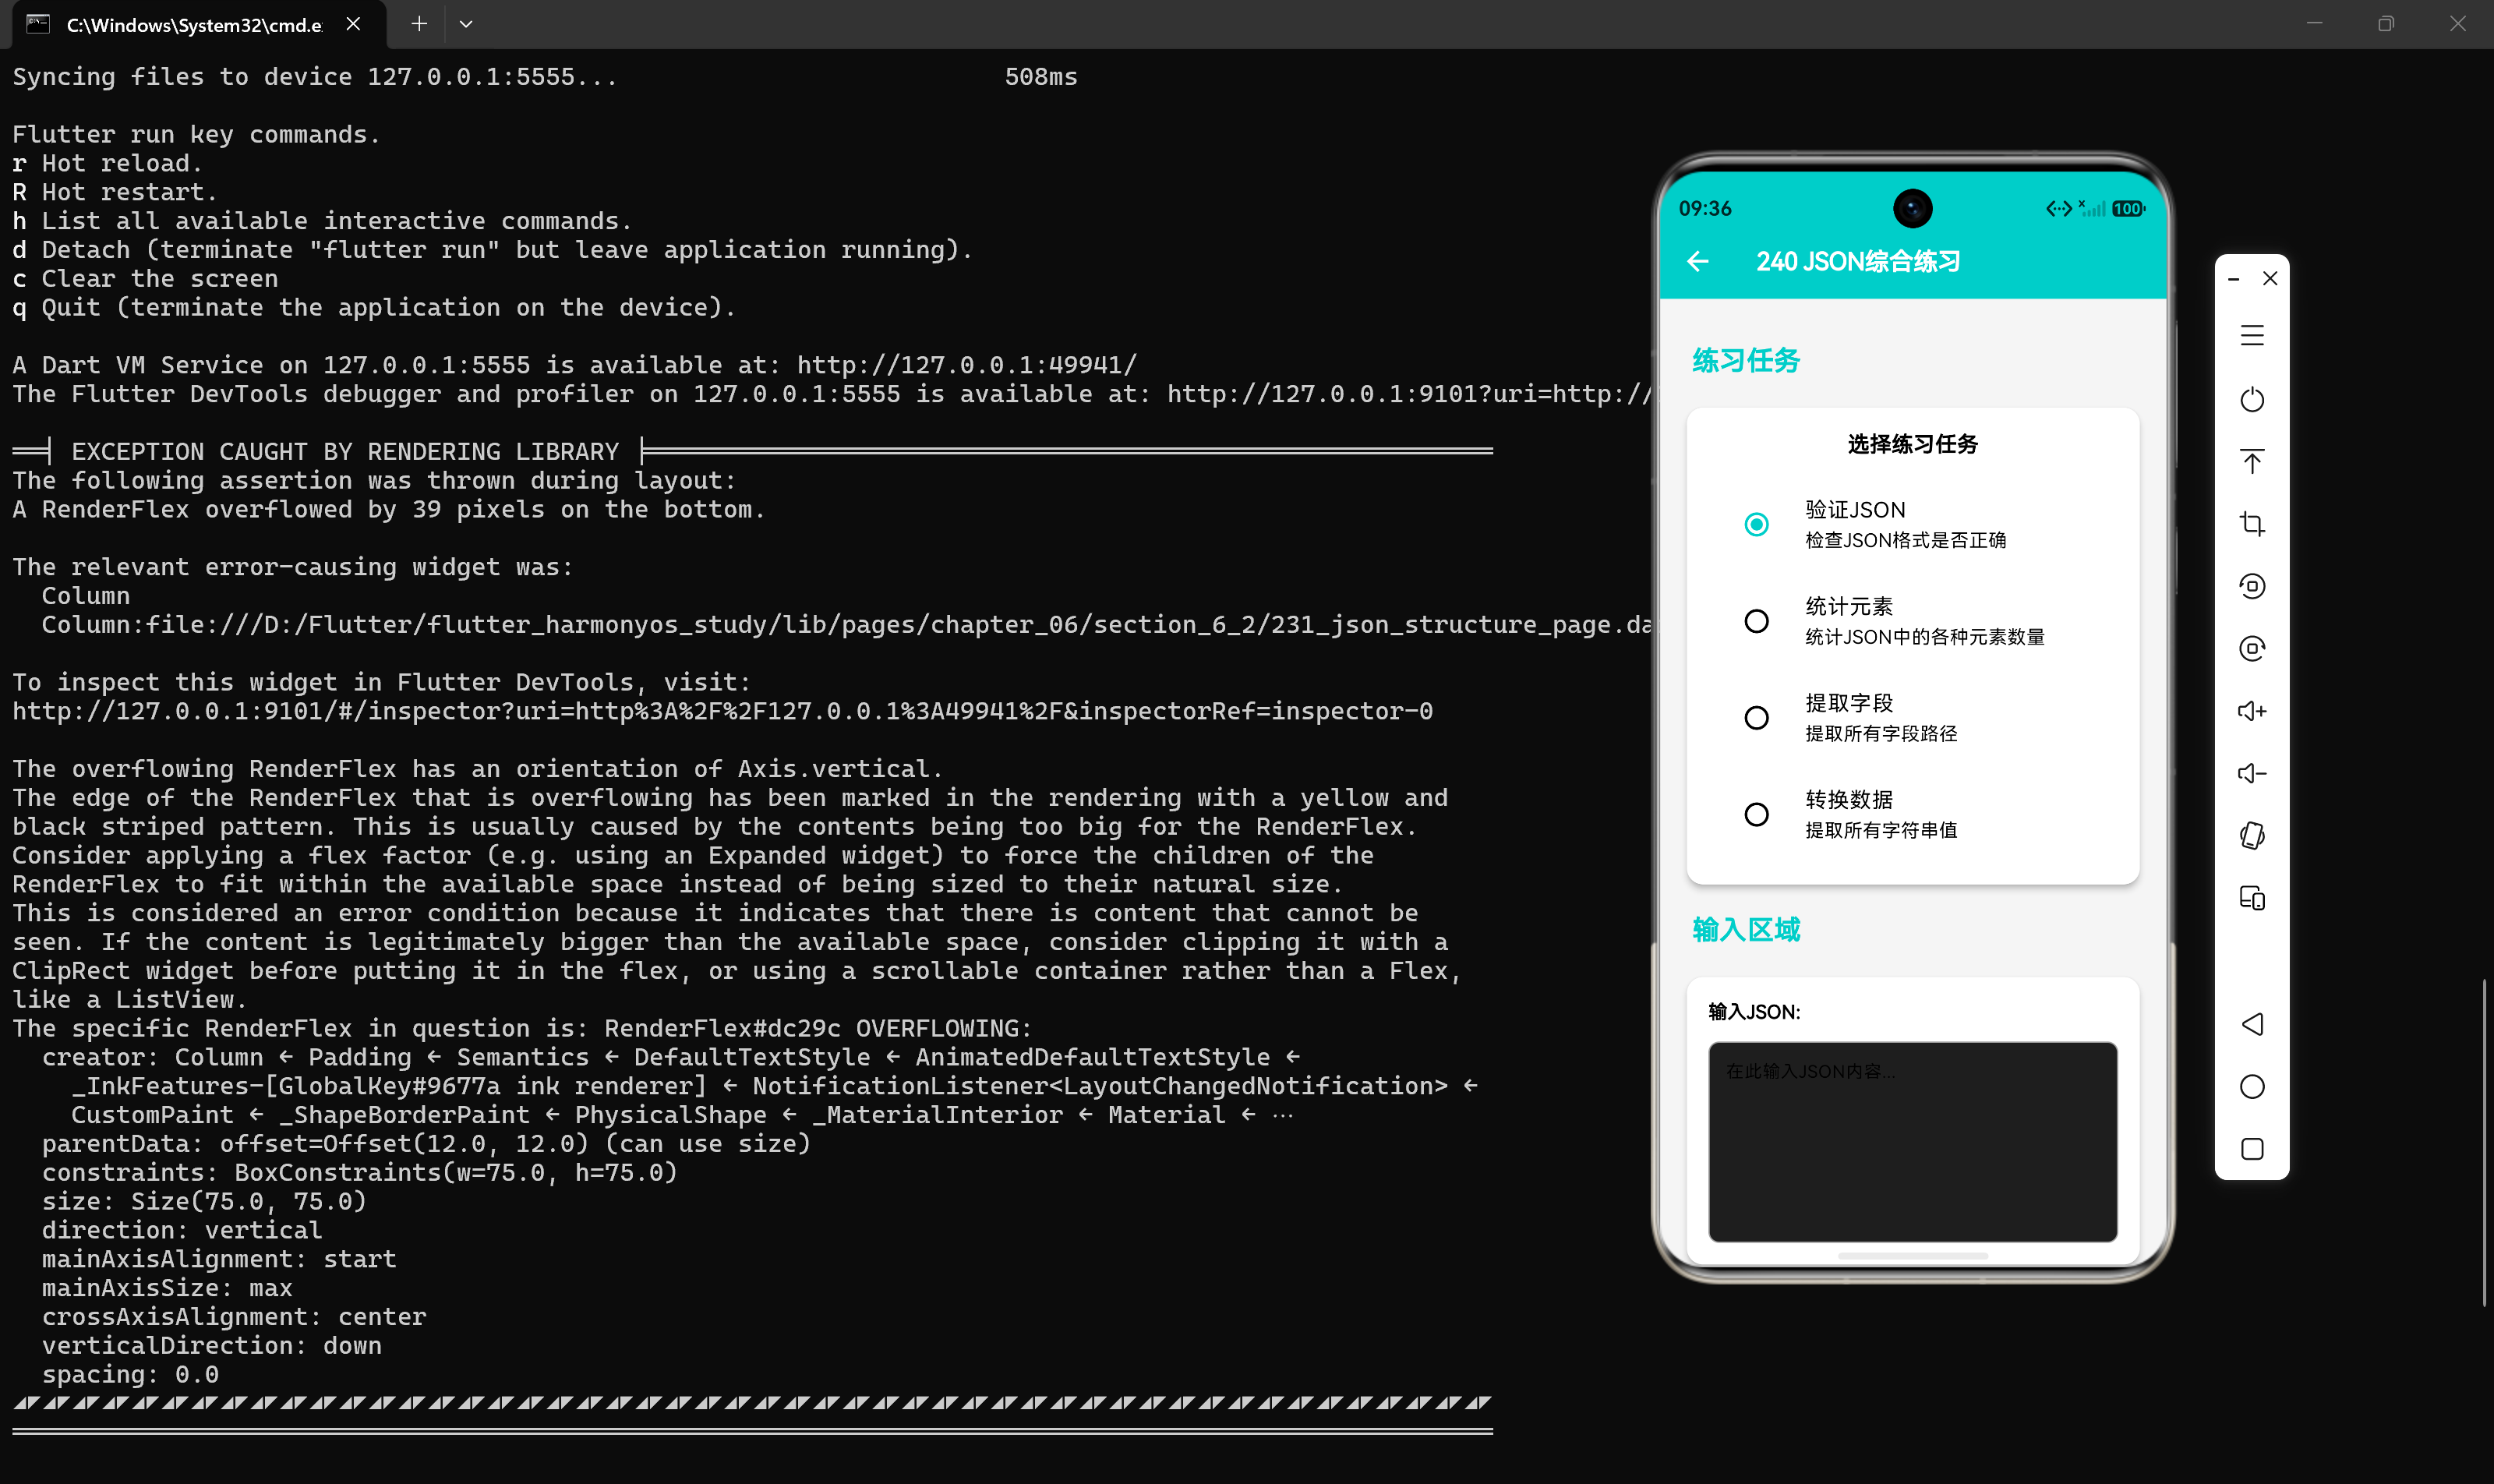Click the DevTools inspector URL

click(722, 711)
